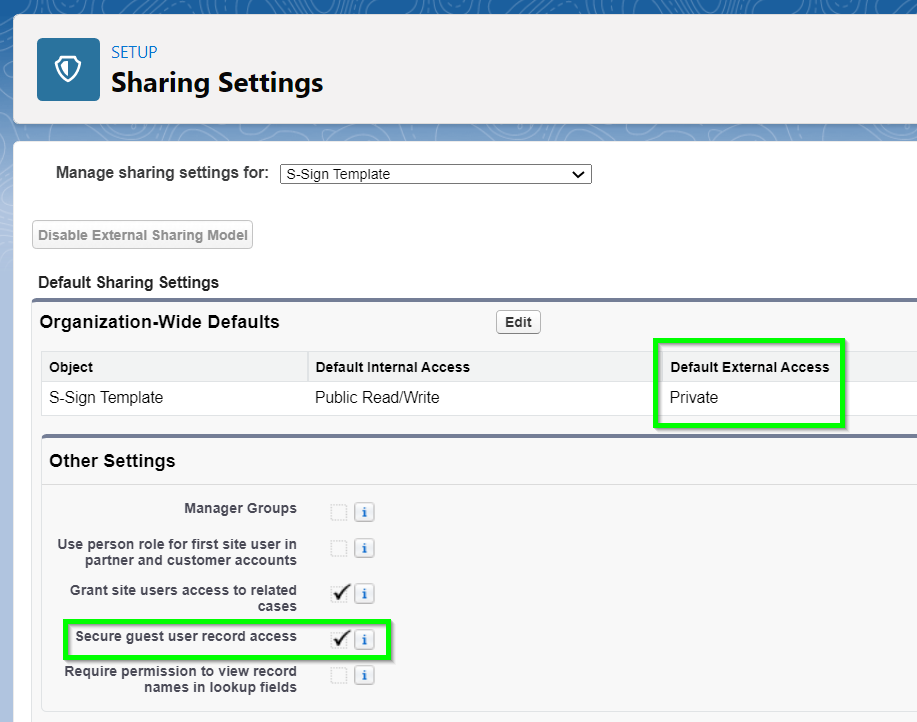Screen dimensions: 917x722
Task: Open info icon for Manager Groups
Action: (x=364, y=512)
